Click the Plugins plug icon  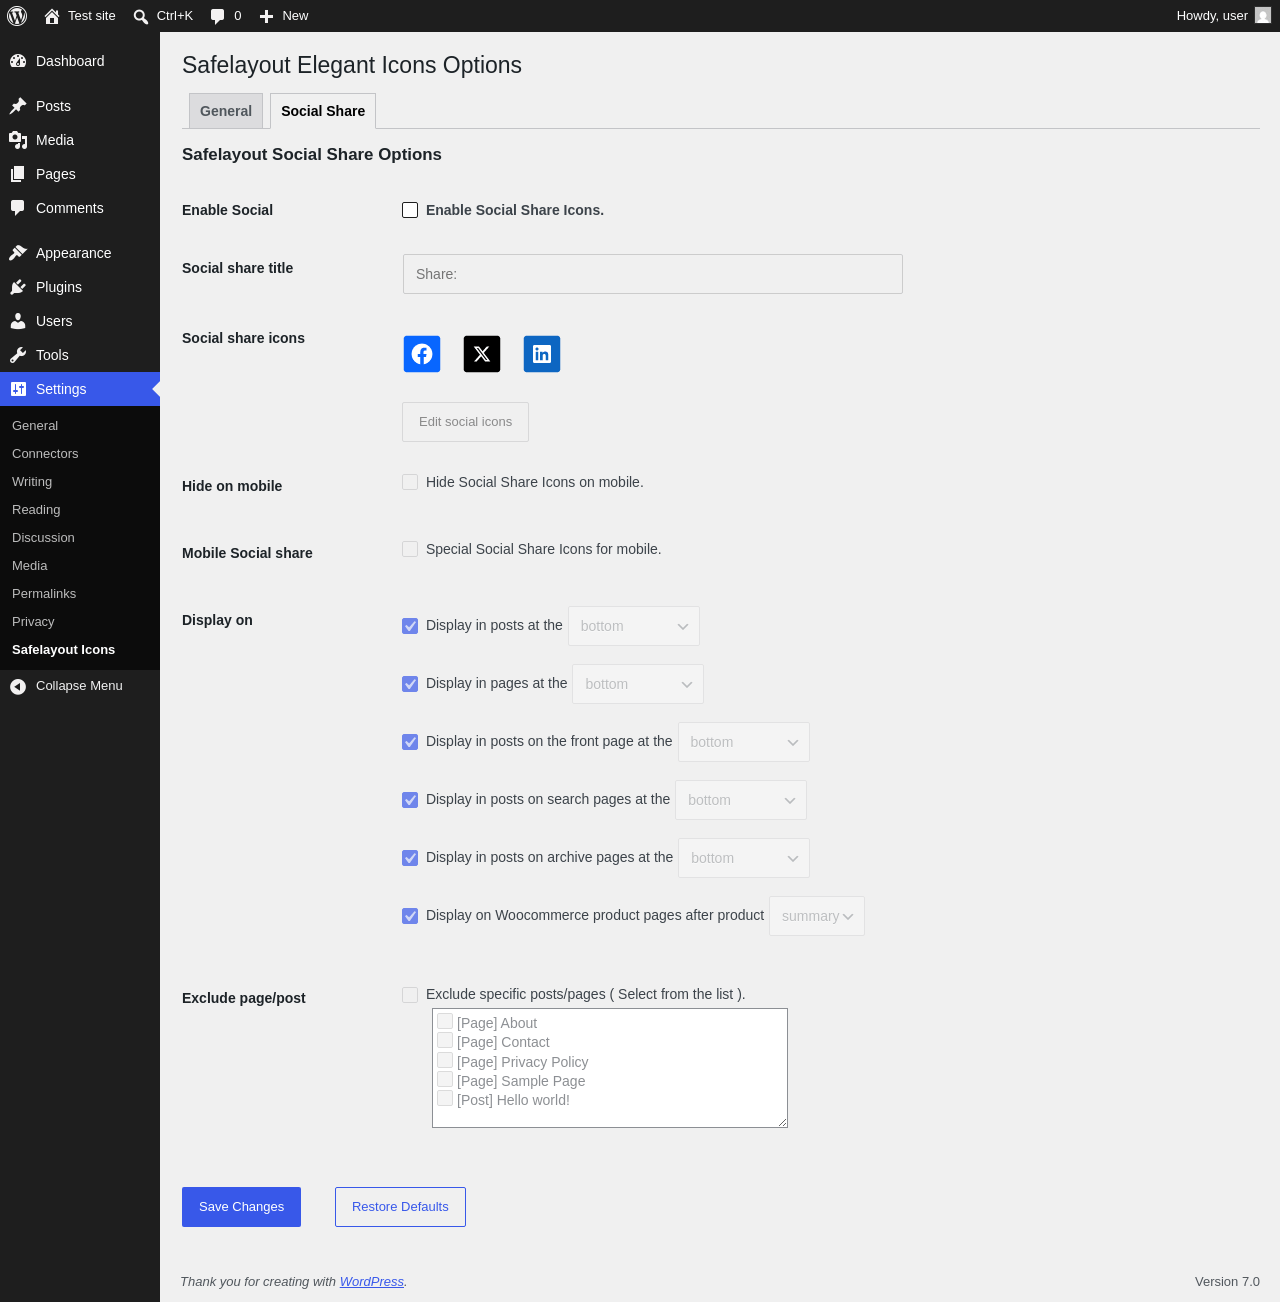(x=18, y=287)
